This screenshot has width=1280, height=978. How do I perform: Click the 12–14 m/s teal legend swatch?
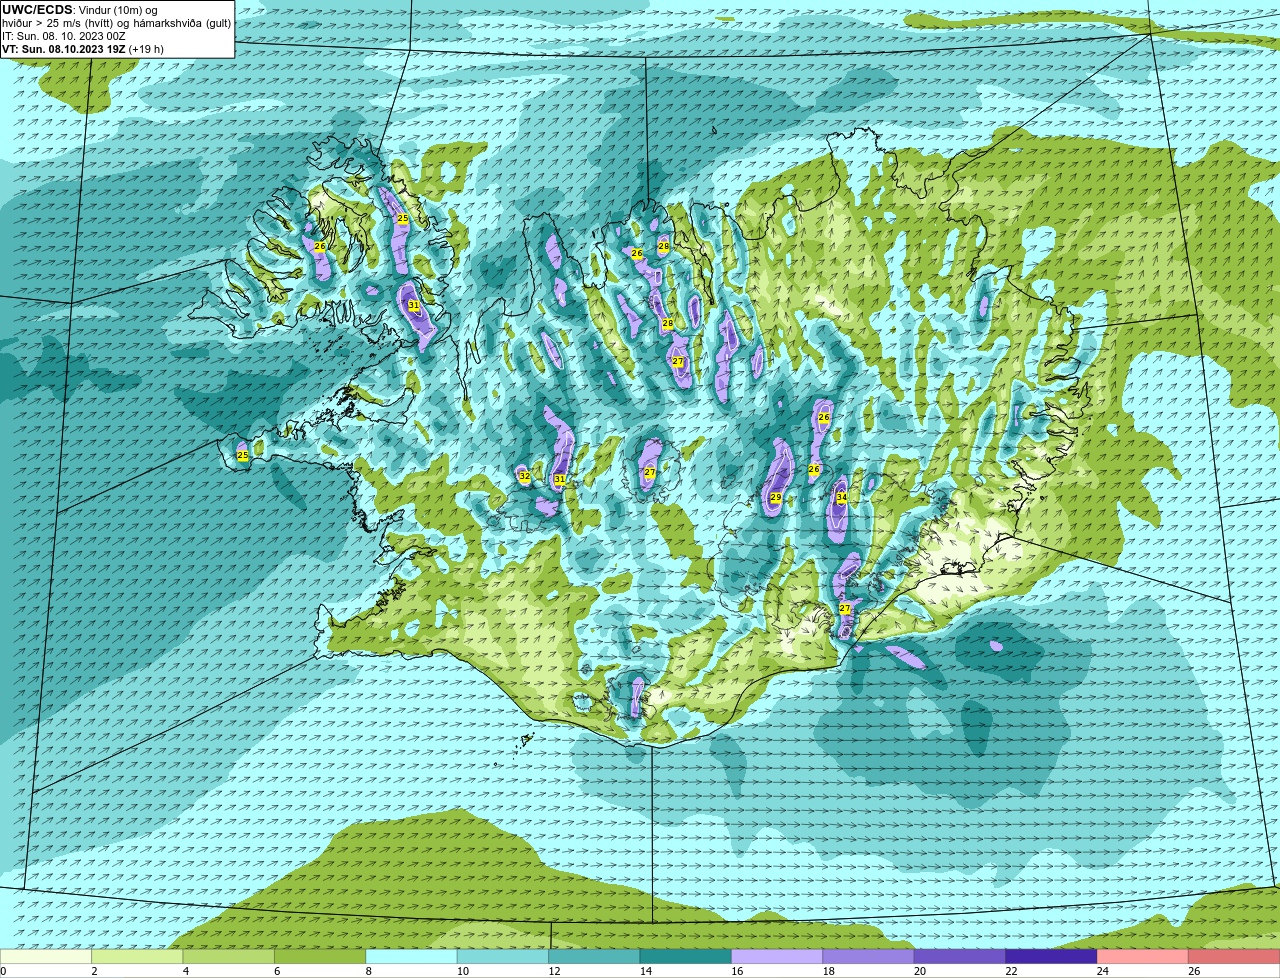click(x=595, y=957)
